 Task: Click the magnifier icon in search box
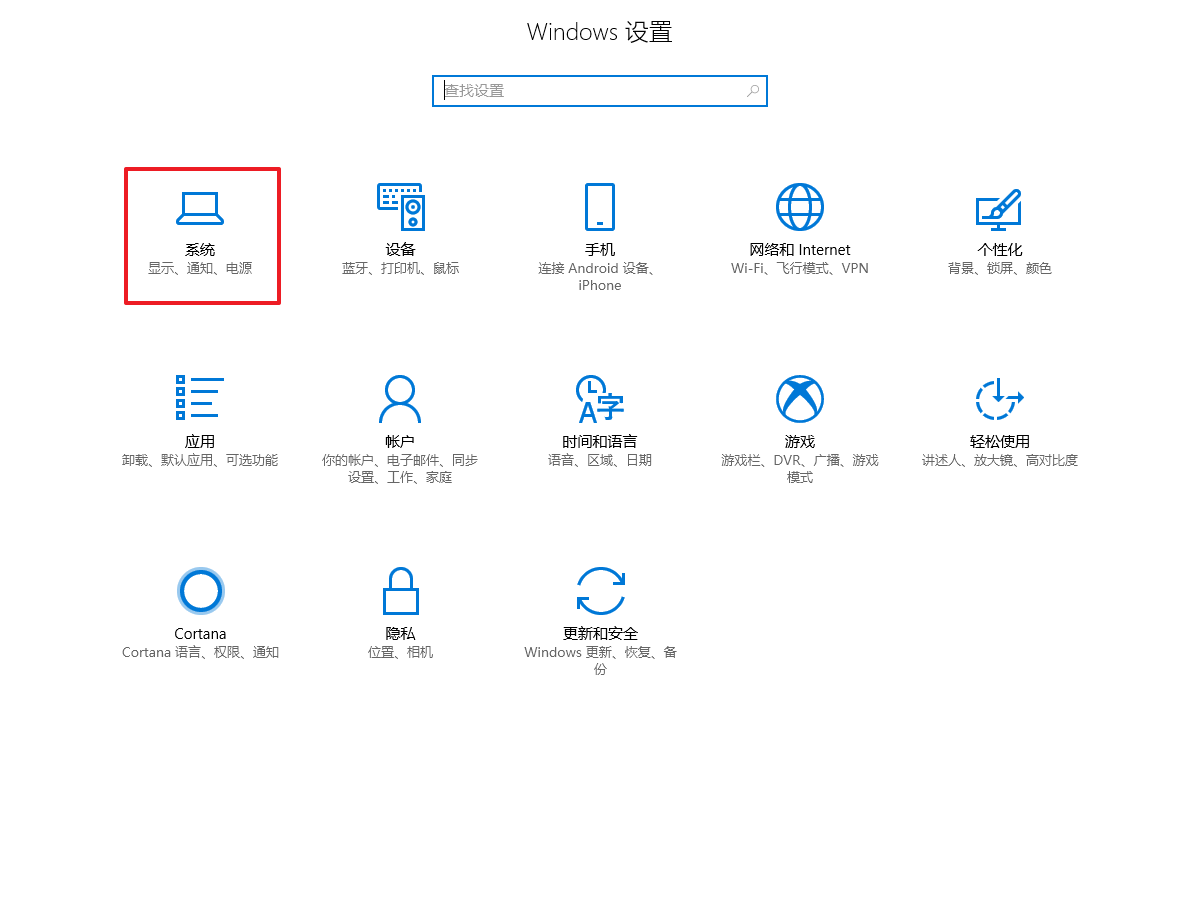click(x=753, y=91)
